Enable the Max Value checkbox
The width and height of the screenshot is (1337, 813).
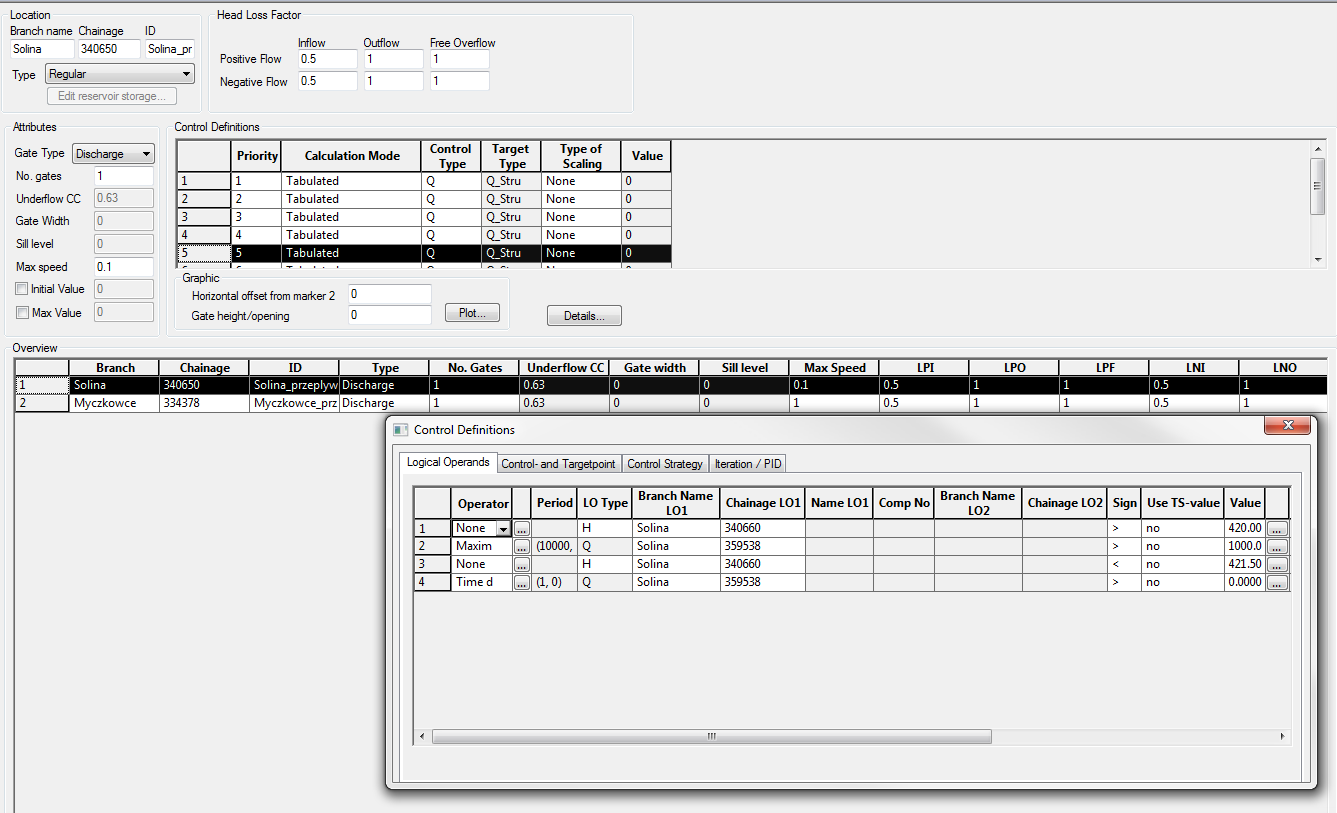click(x=22, y=313)
